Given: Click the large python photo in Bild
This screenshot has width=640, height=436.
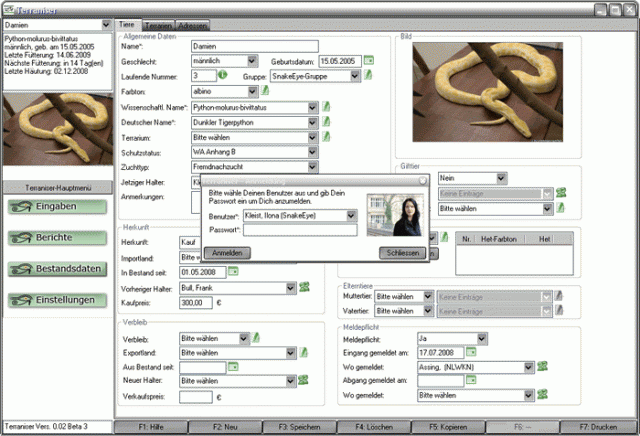Looking at the screenshot, I should pyautogui.click(x=487, y=92).
